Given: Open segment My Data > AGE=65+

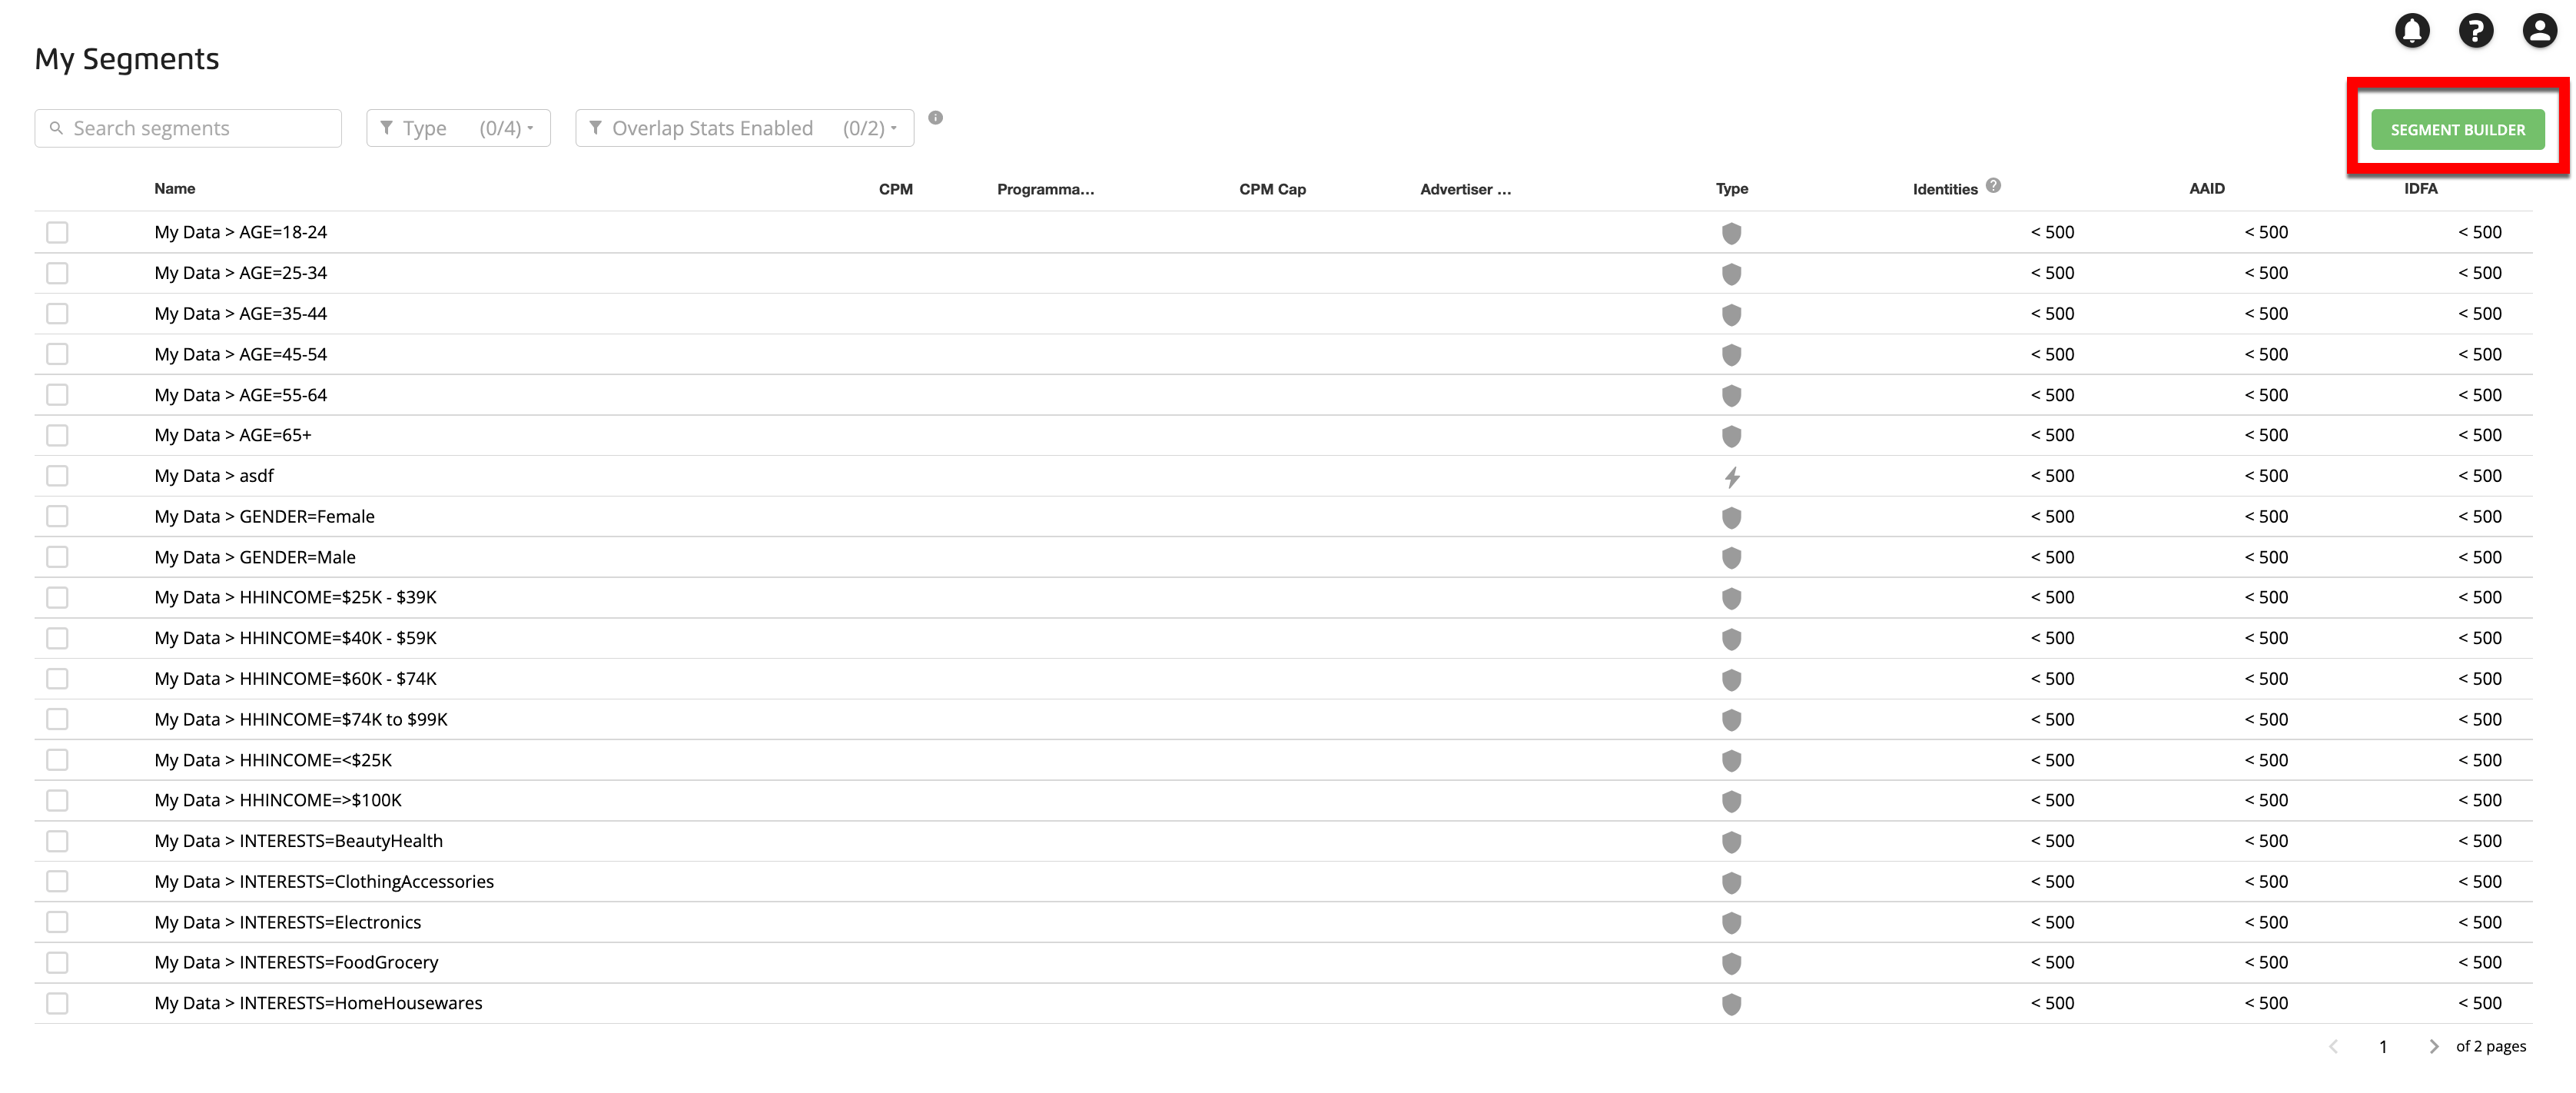Looking at the screenshot, I should click(x=233, y=435).
